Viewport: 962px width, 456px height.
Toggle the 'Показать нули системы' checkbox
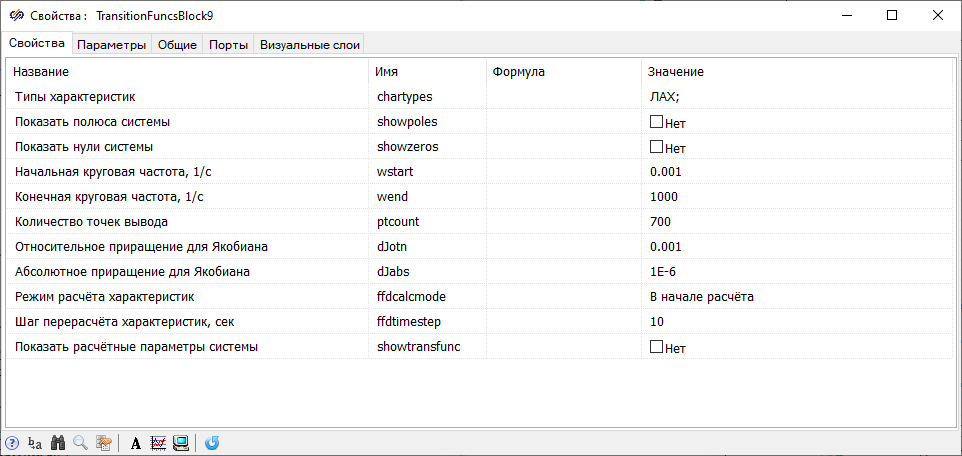click(657, 147)
